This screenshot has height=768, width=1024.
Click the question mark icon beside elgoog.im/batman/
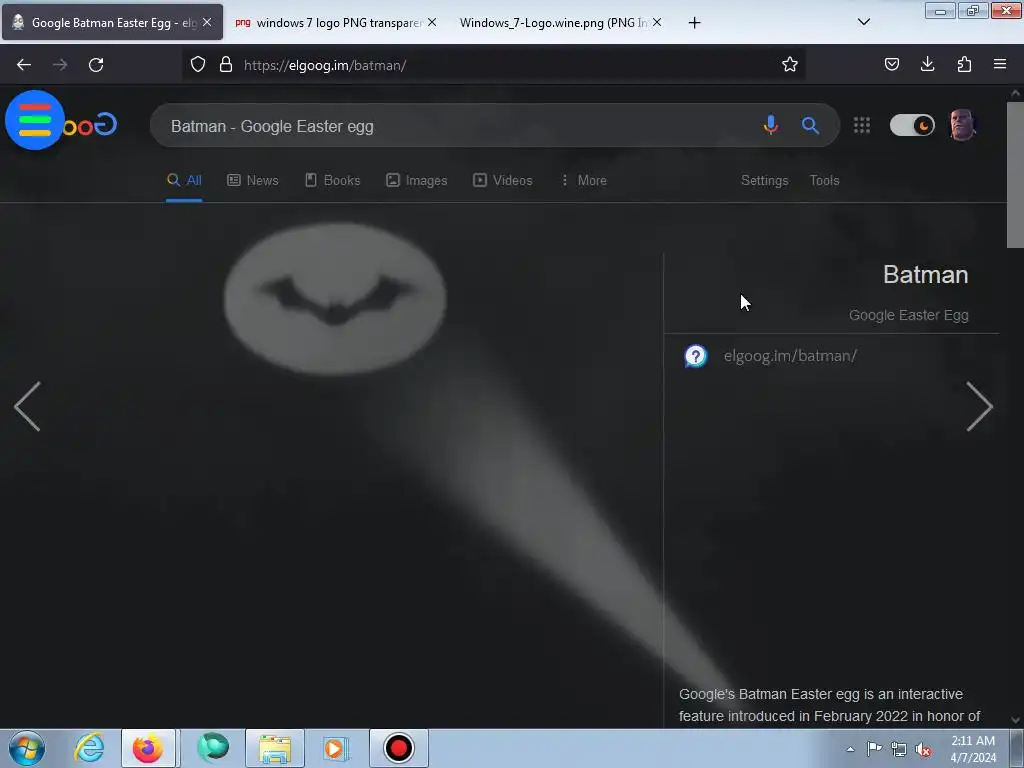click(696, 356)
